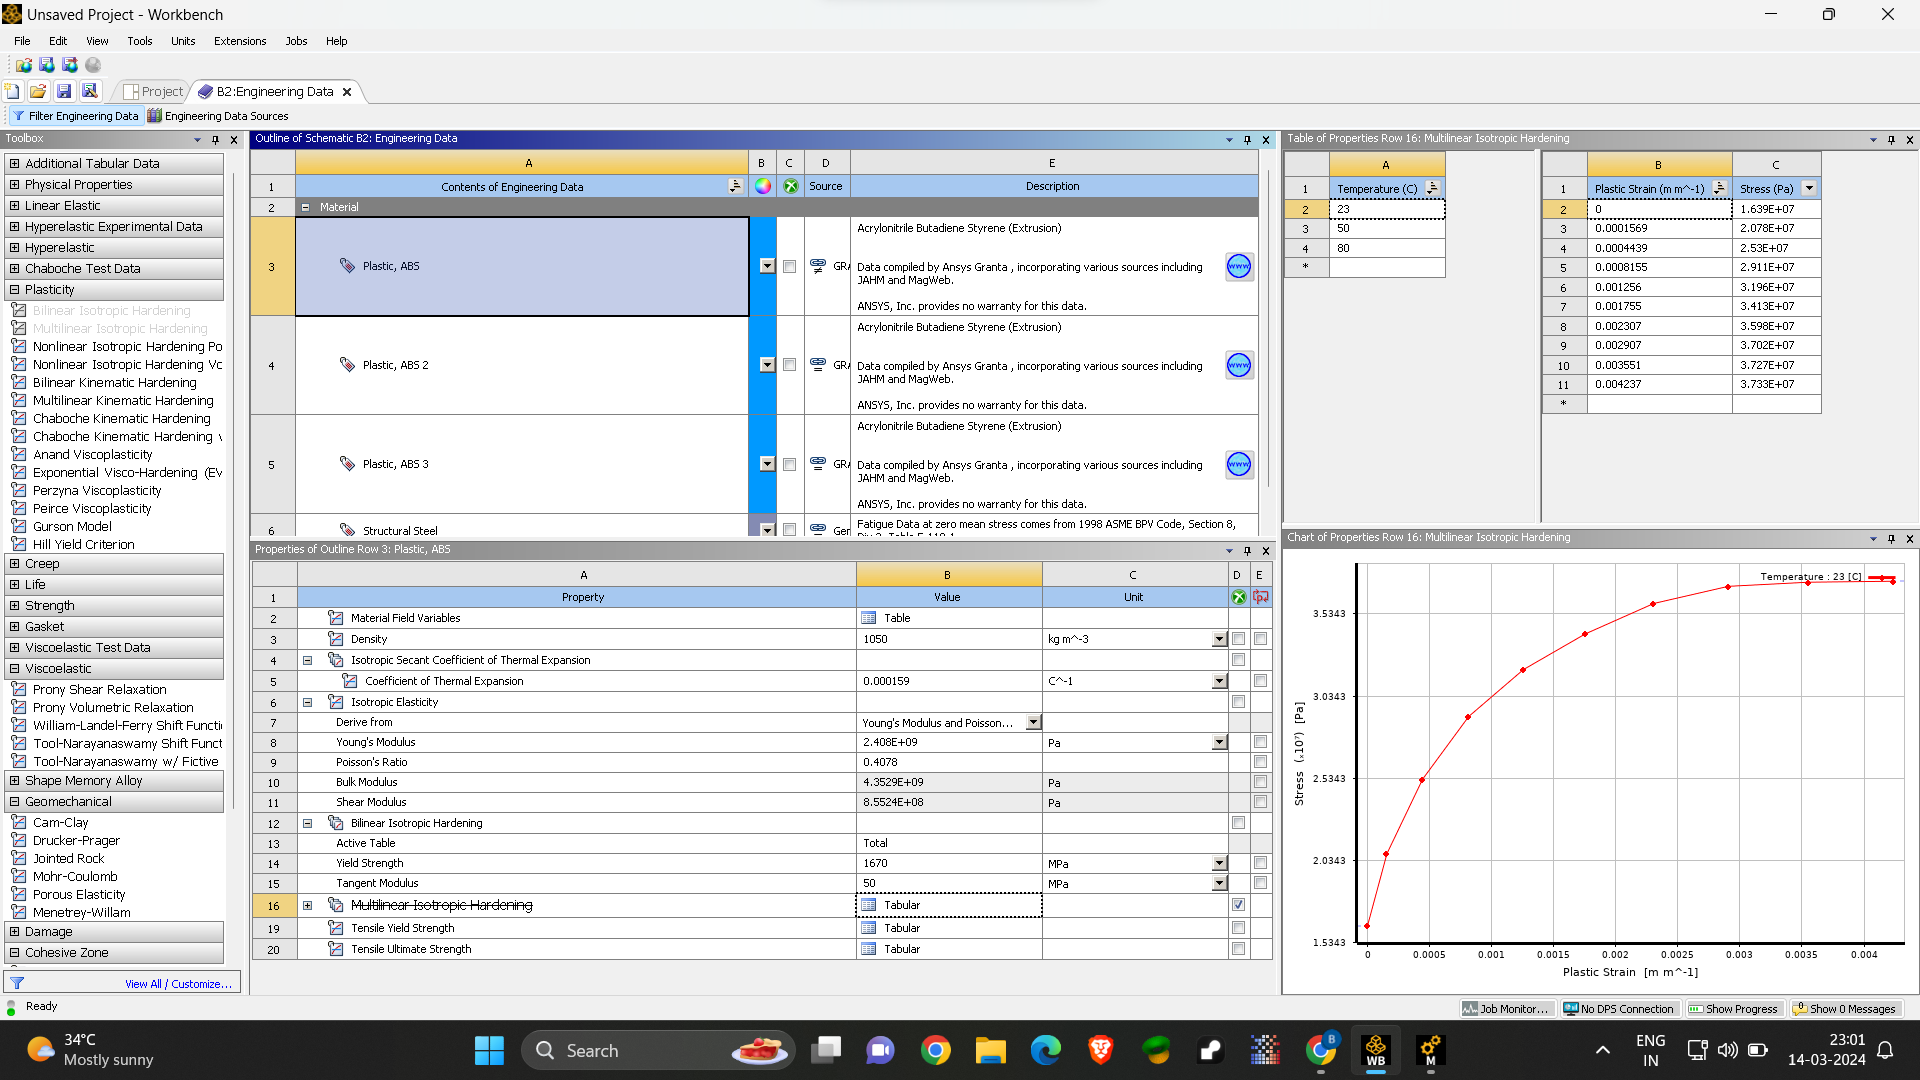Check the Tensile Yield Strength suppress checkbox
Viewport: 1920px width, 1080px height.
tap(1238, 928)
